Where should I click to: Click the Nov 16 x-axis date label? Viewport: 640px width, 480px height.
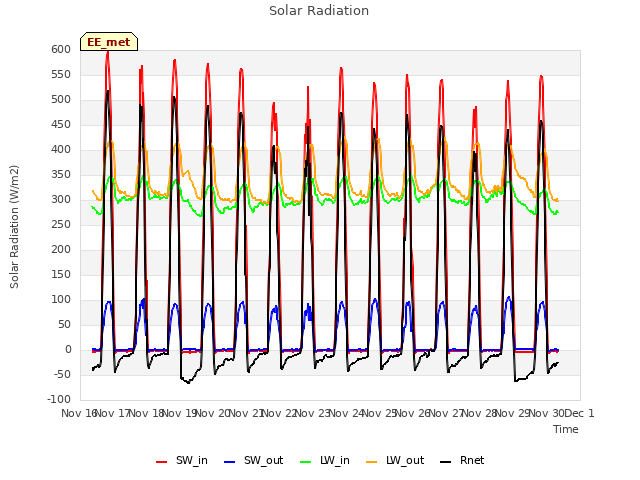pos(78,413)
